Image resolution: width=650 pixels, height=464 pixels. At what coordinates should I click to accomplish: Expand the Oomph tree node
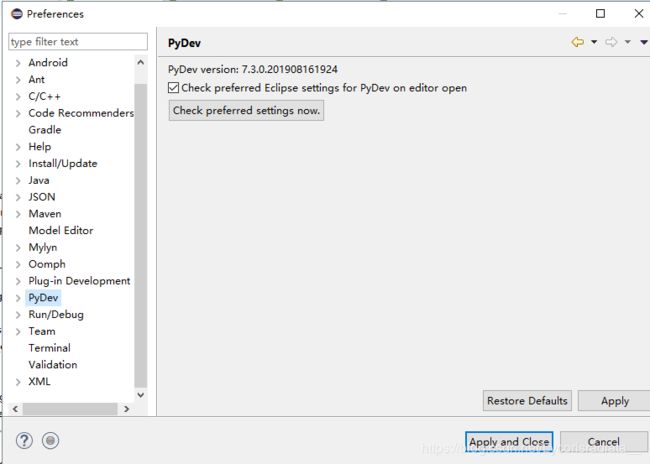point(18,264)
